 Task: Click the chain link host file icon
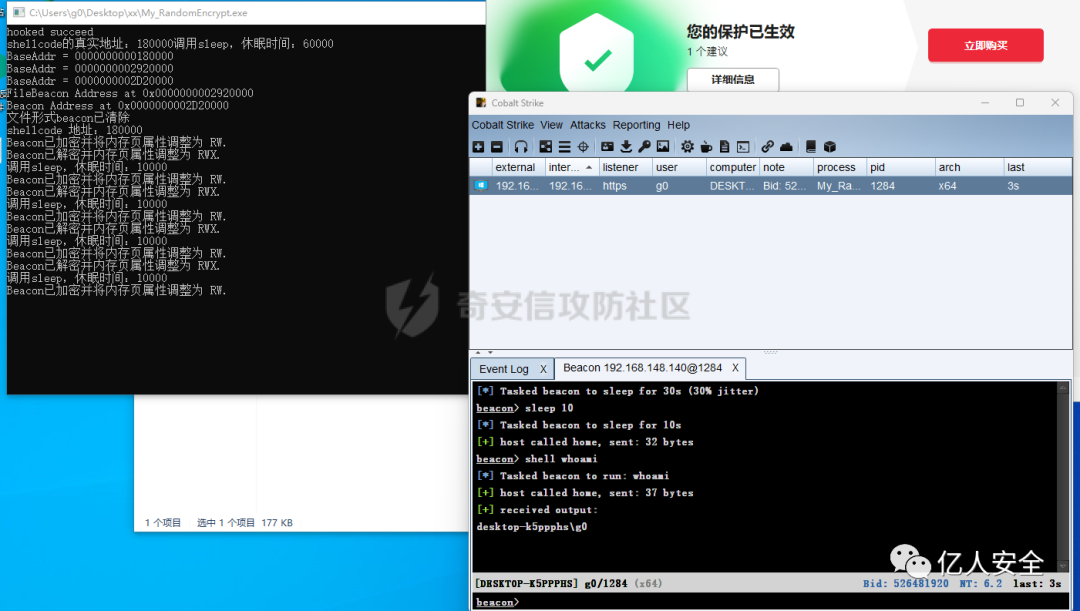coord(767,147)
